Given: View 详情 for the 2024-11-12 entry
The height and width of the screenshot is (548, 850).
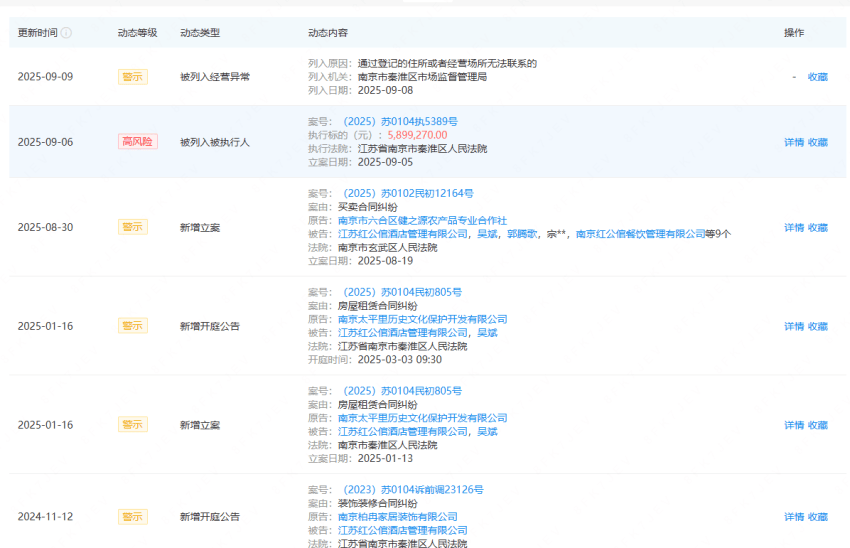Looking at the screenshot, I should 793,517.
